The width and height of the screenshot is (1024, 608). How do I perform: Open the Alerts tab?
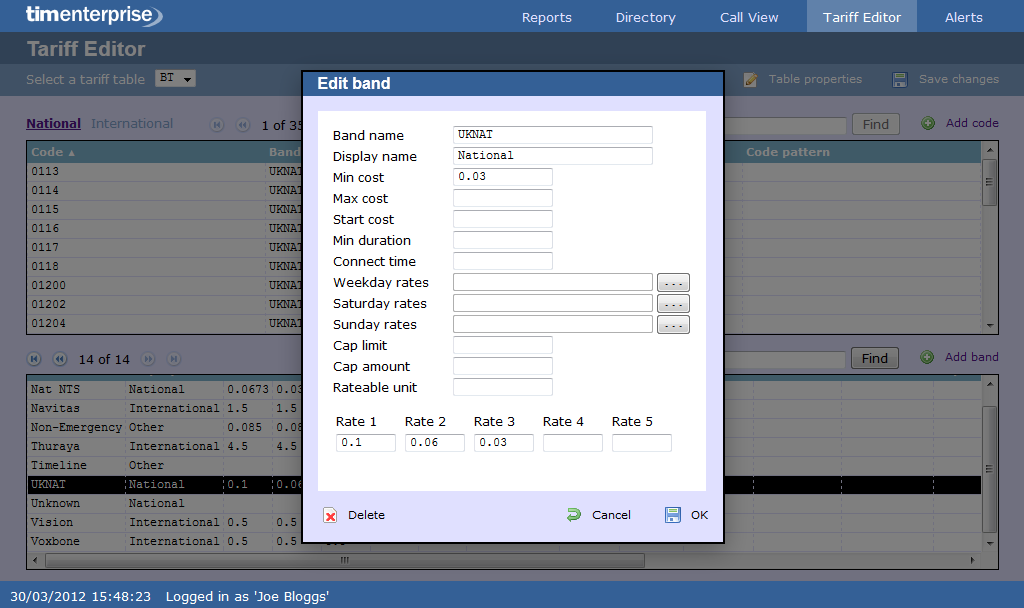(x=963, y=17)
